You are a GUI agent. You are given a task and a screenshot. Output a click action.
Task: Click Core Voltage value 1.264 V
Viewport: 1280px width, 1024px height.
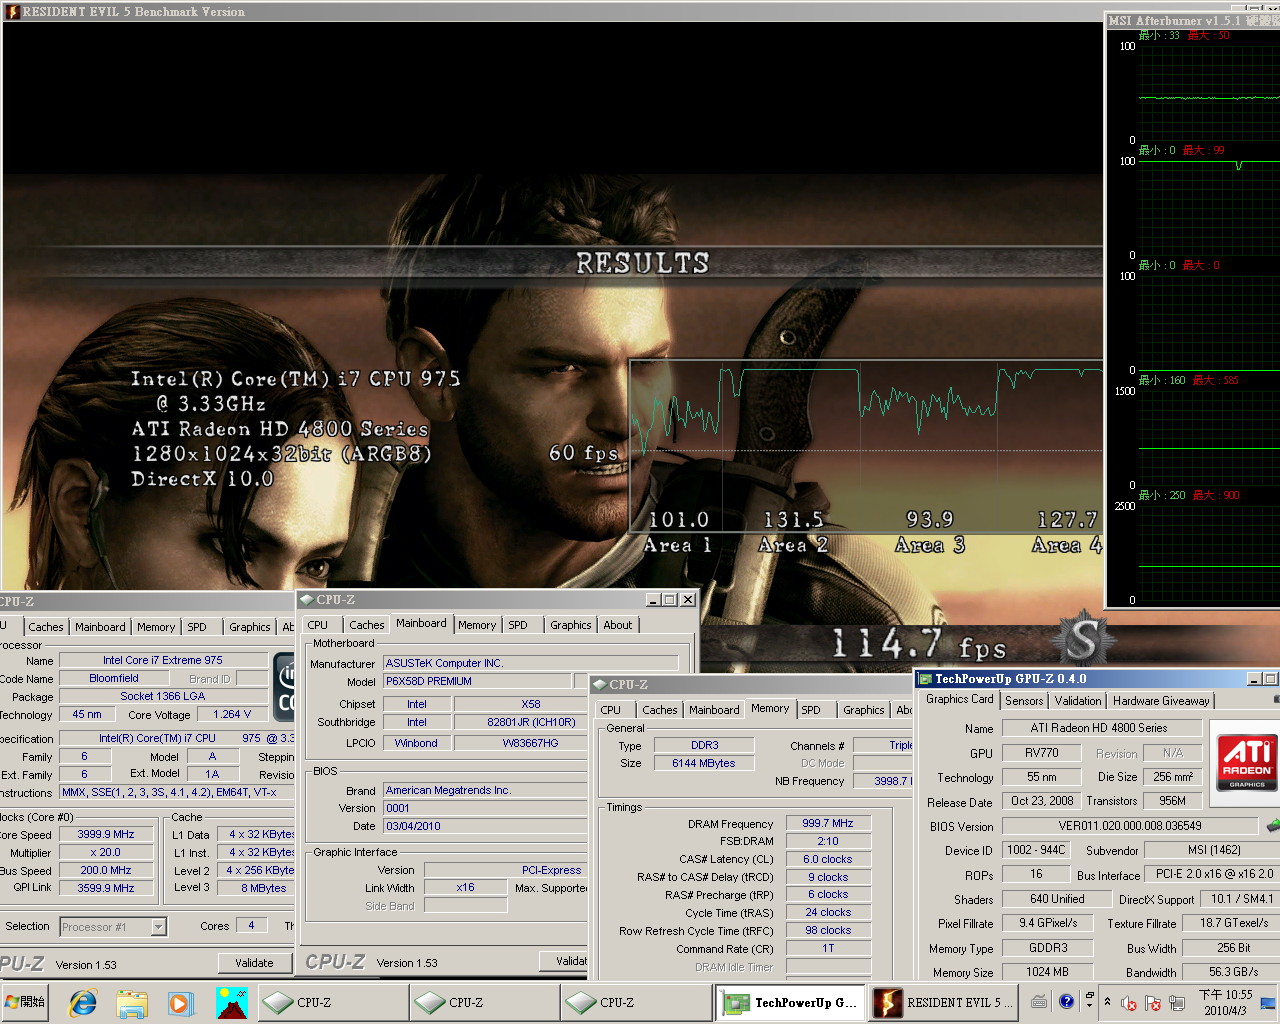coord(232,714)
